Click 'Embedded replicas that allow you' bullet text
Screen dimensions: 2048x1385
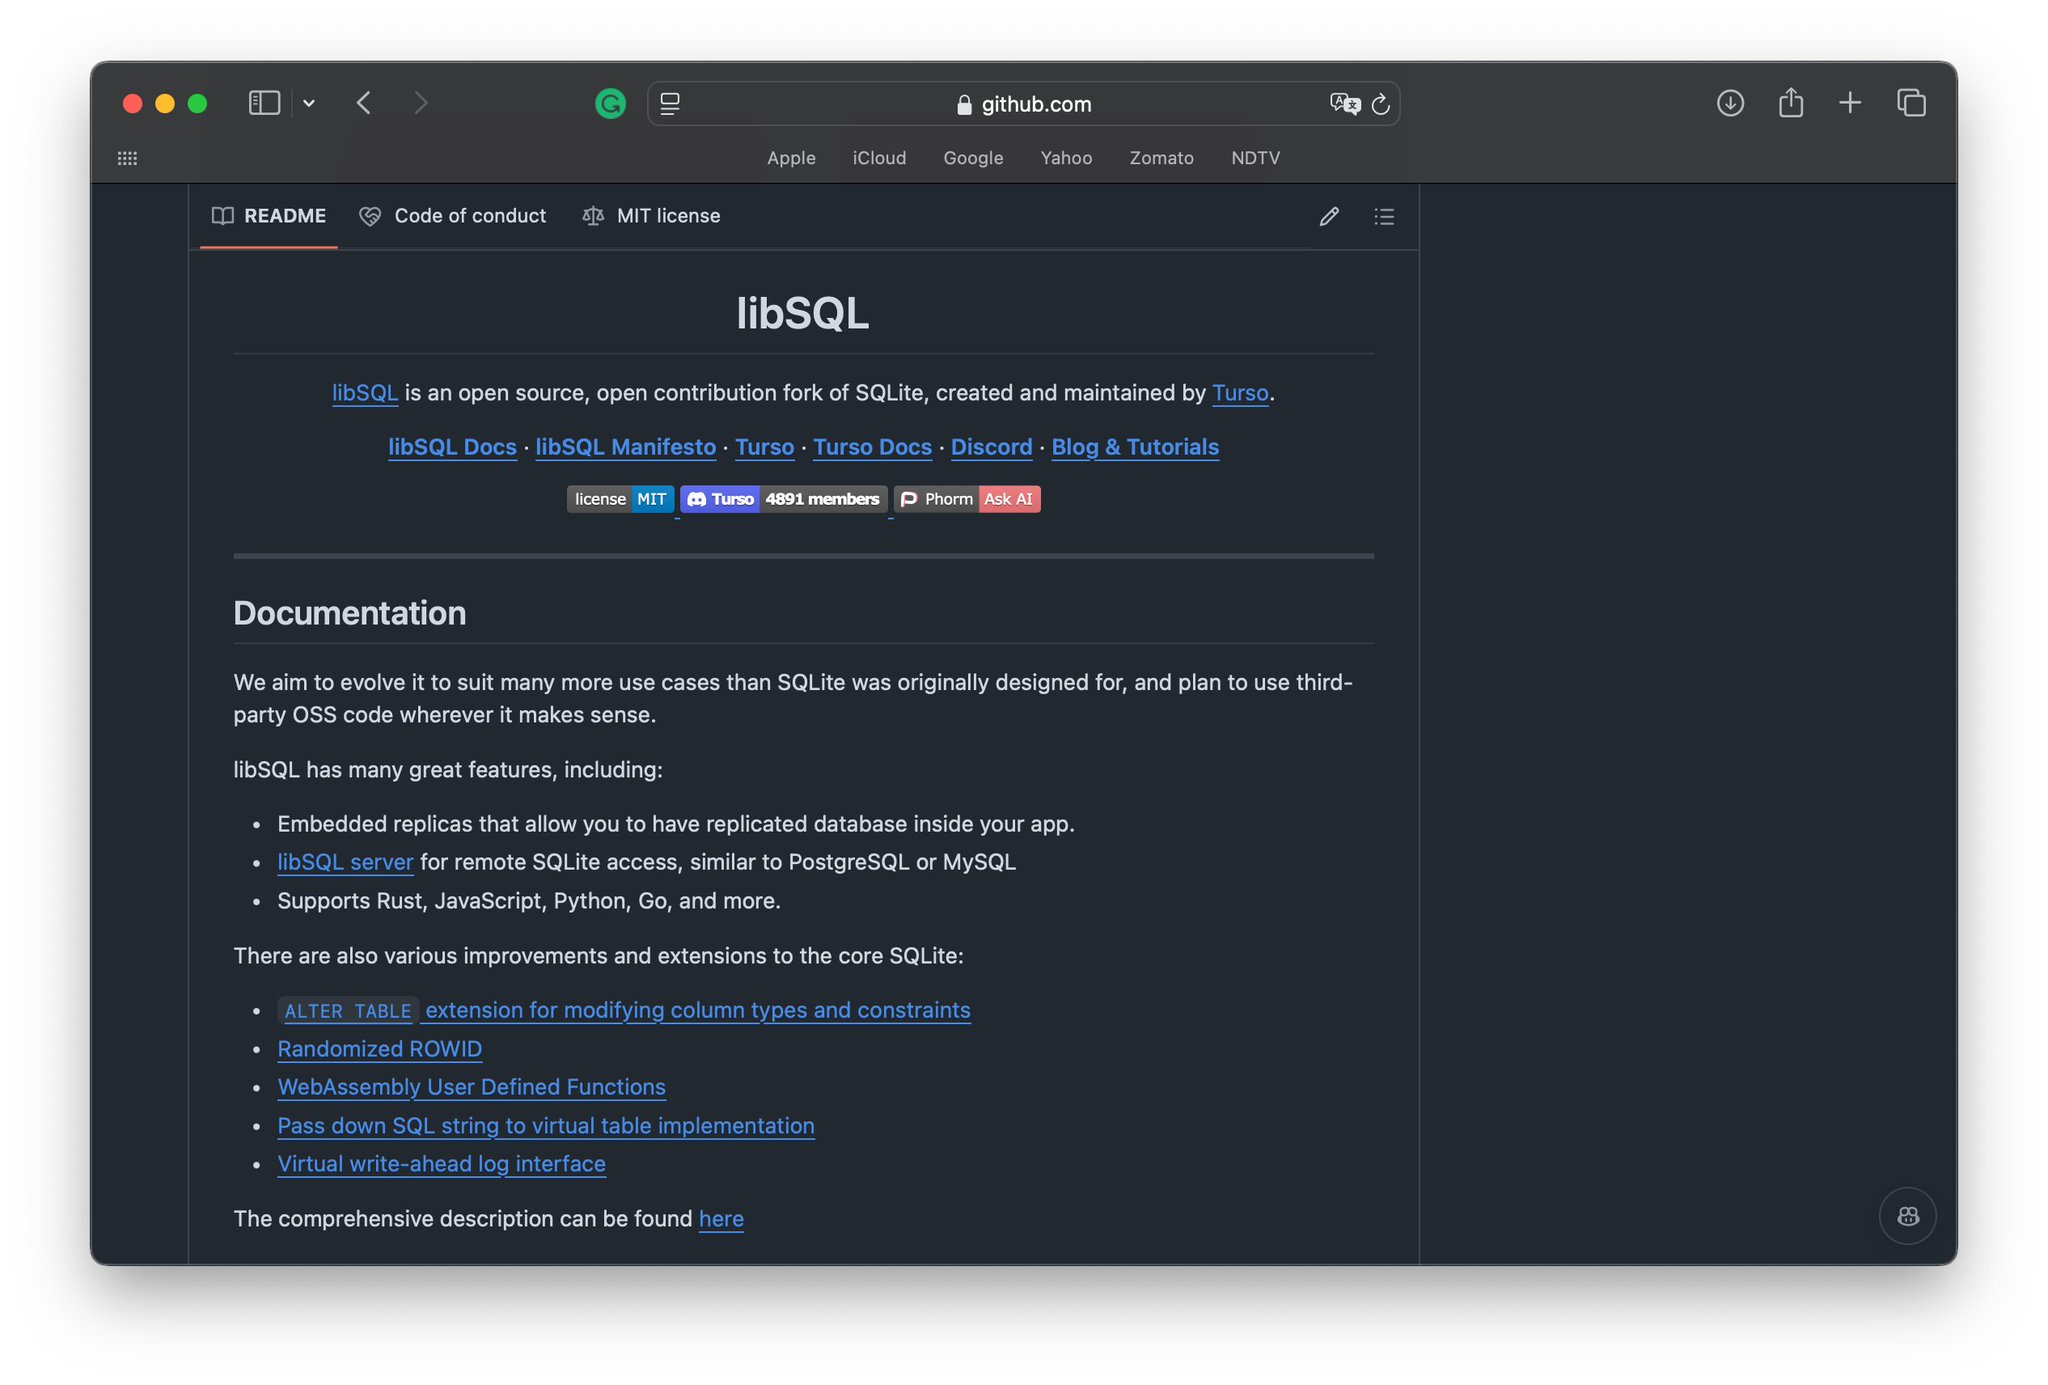tap(676, 824)
